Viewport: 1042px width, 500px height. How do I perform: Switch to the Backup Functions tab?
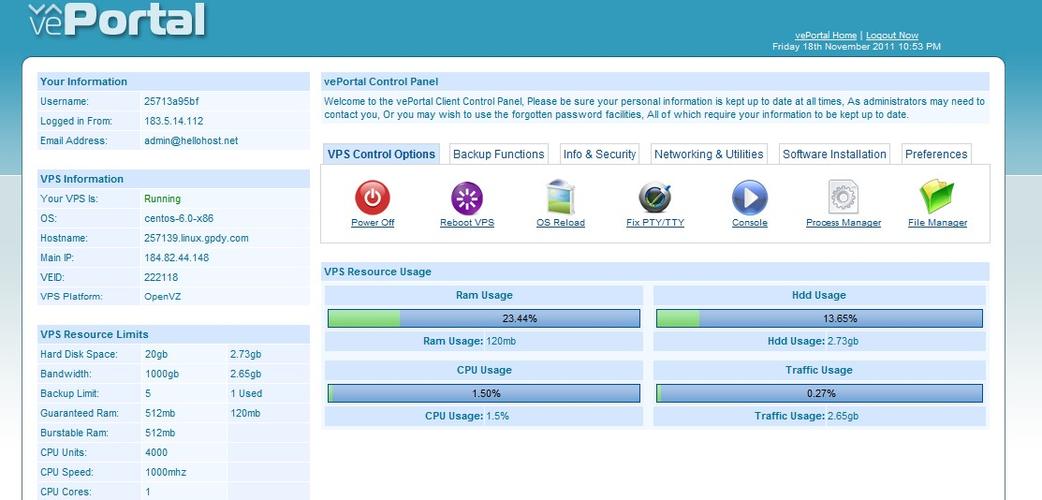pyautogui.click(x=498, y=154)
